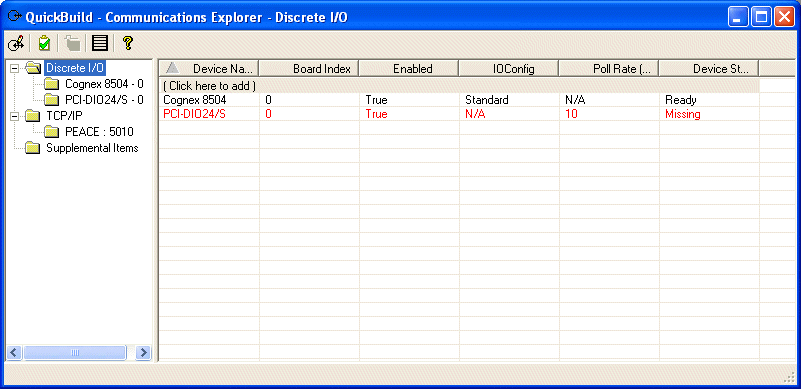
Task: Close the Communications Explorer window
Action: (x=784, y=17)
